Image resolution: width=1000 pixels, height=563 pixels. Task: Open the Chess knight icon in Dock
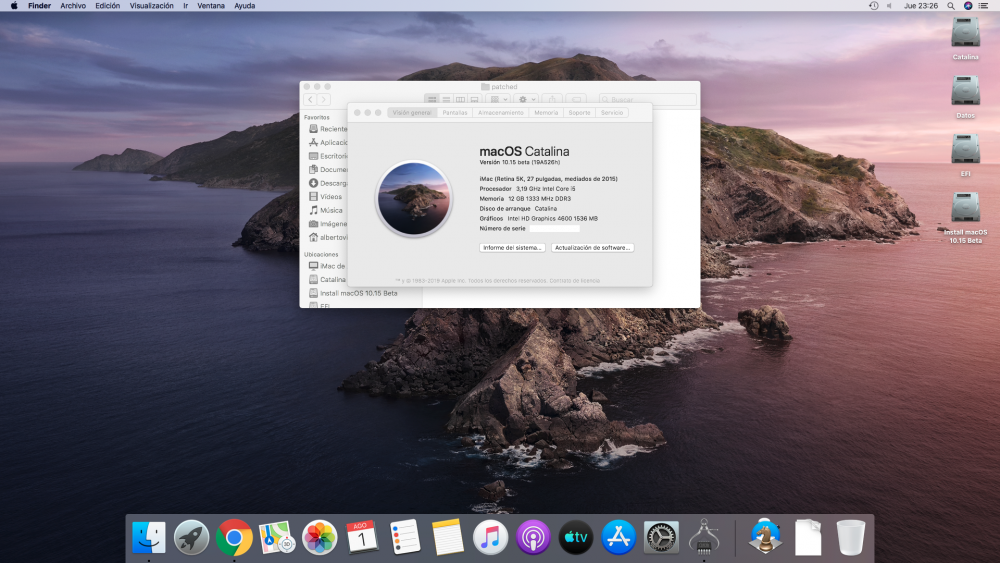[x=765, y=537]
